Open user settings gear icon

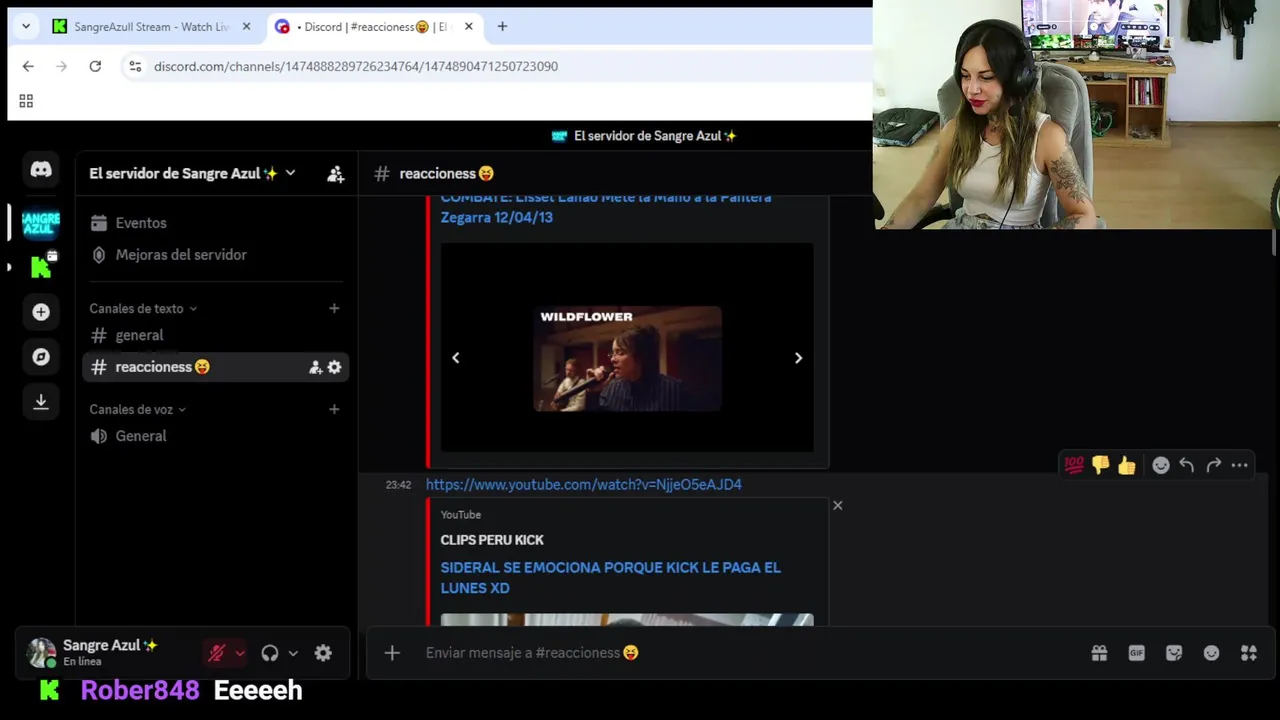pyautogui.click(x=323, y=653)
